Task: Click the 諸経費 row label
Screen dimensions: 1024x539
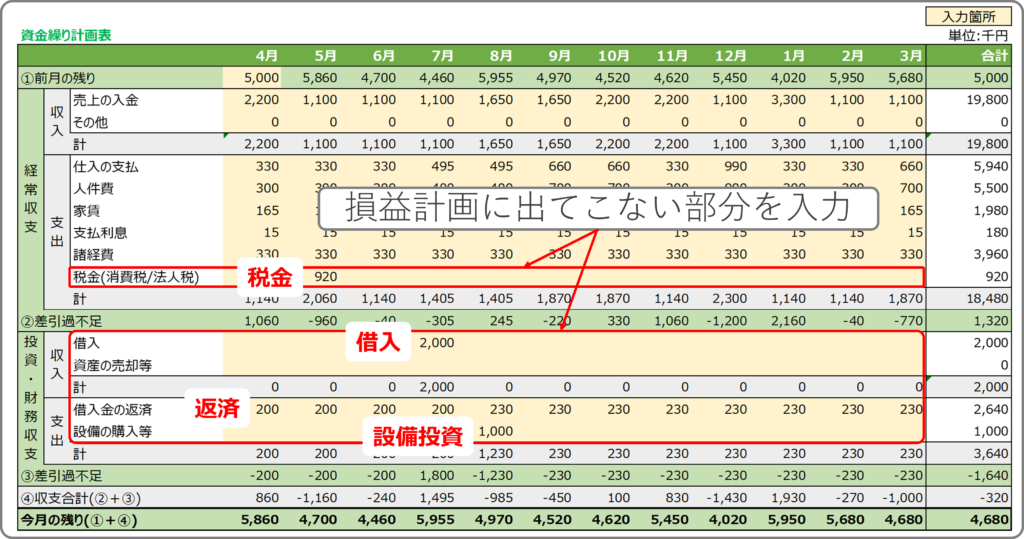Action: tap(93, 255)
